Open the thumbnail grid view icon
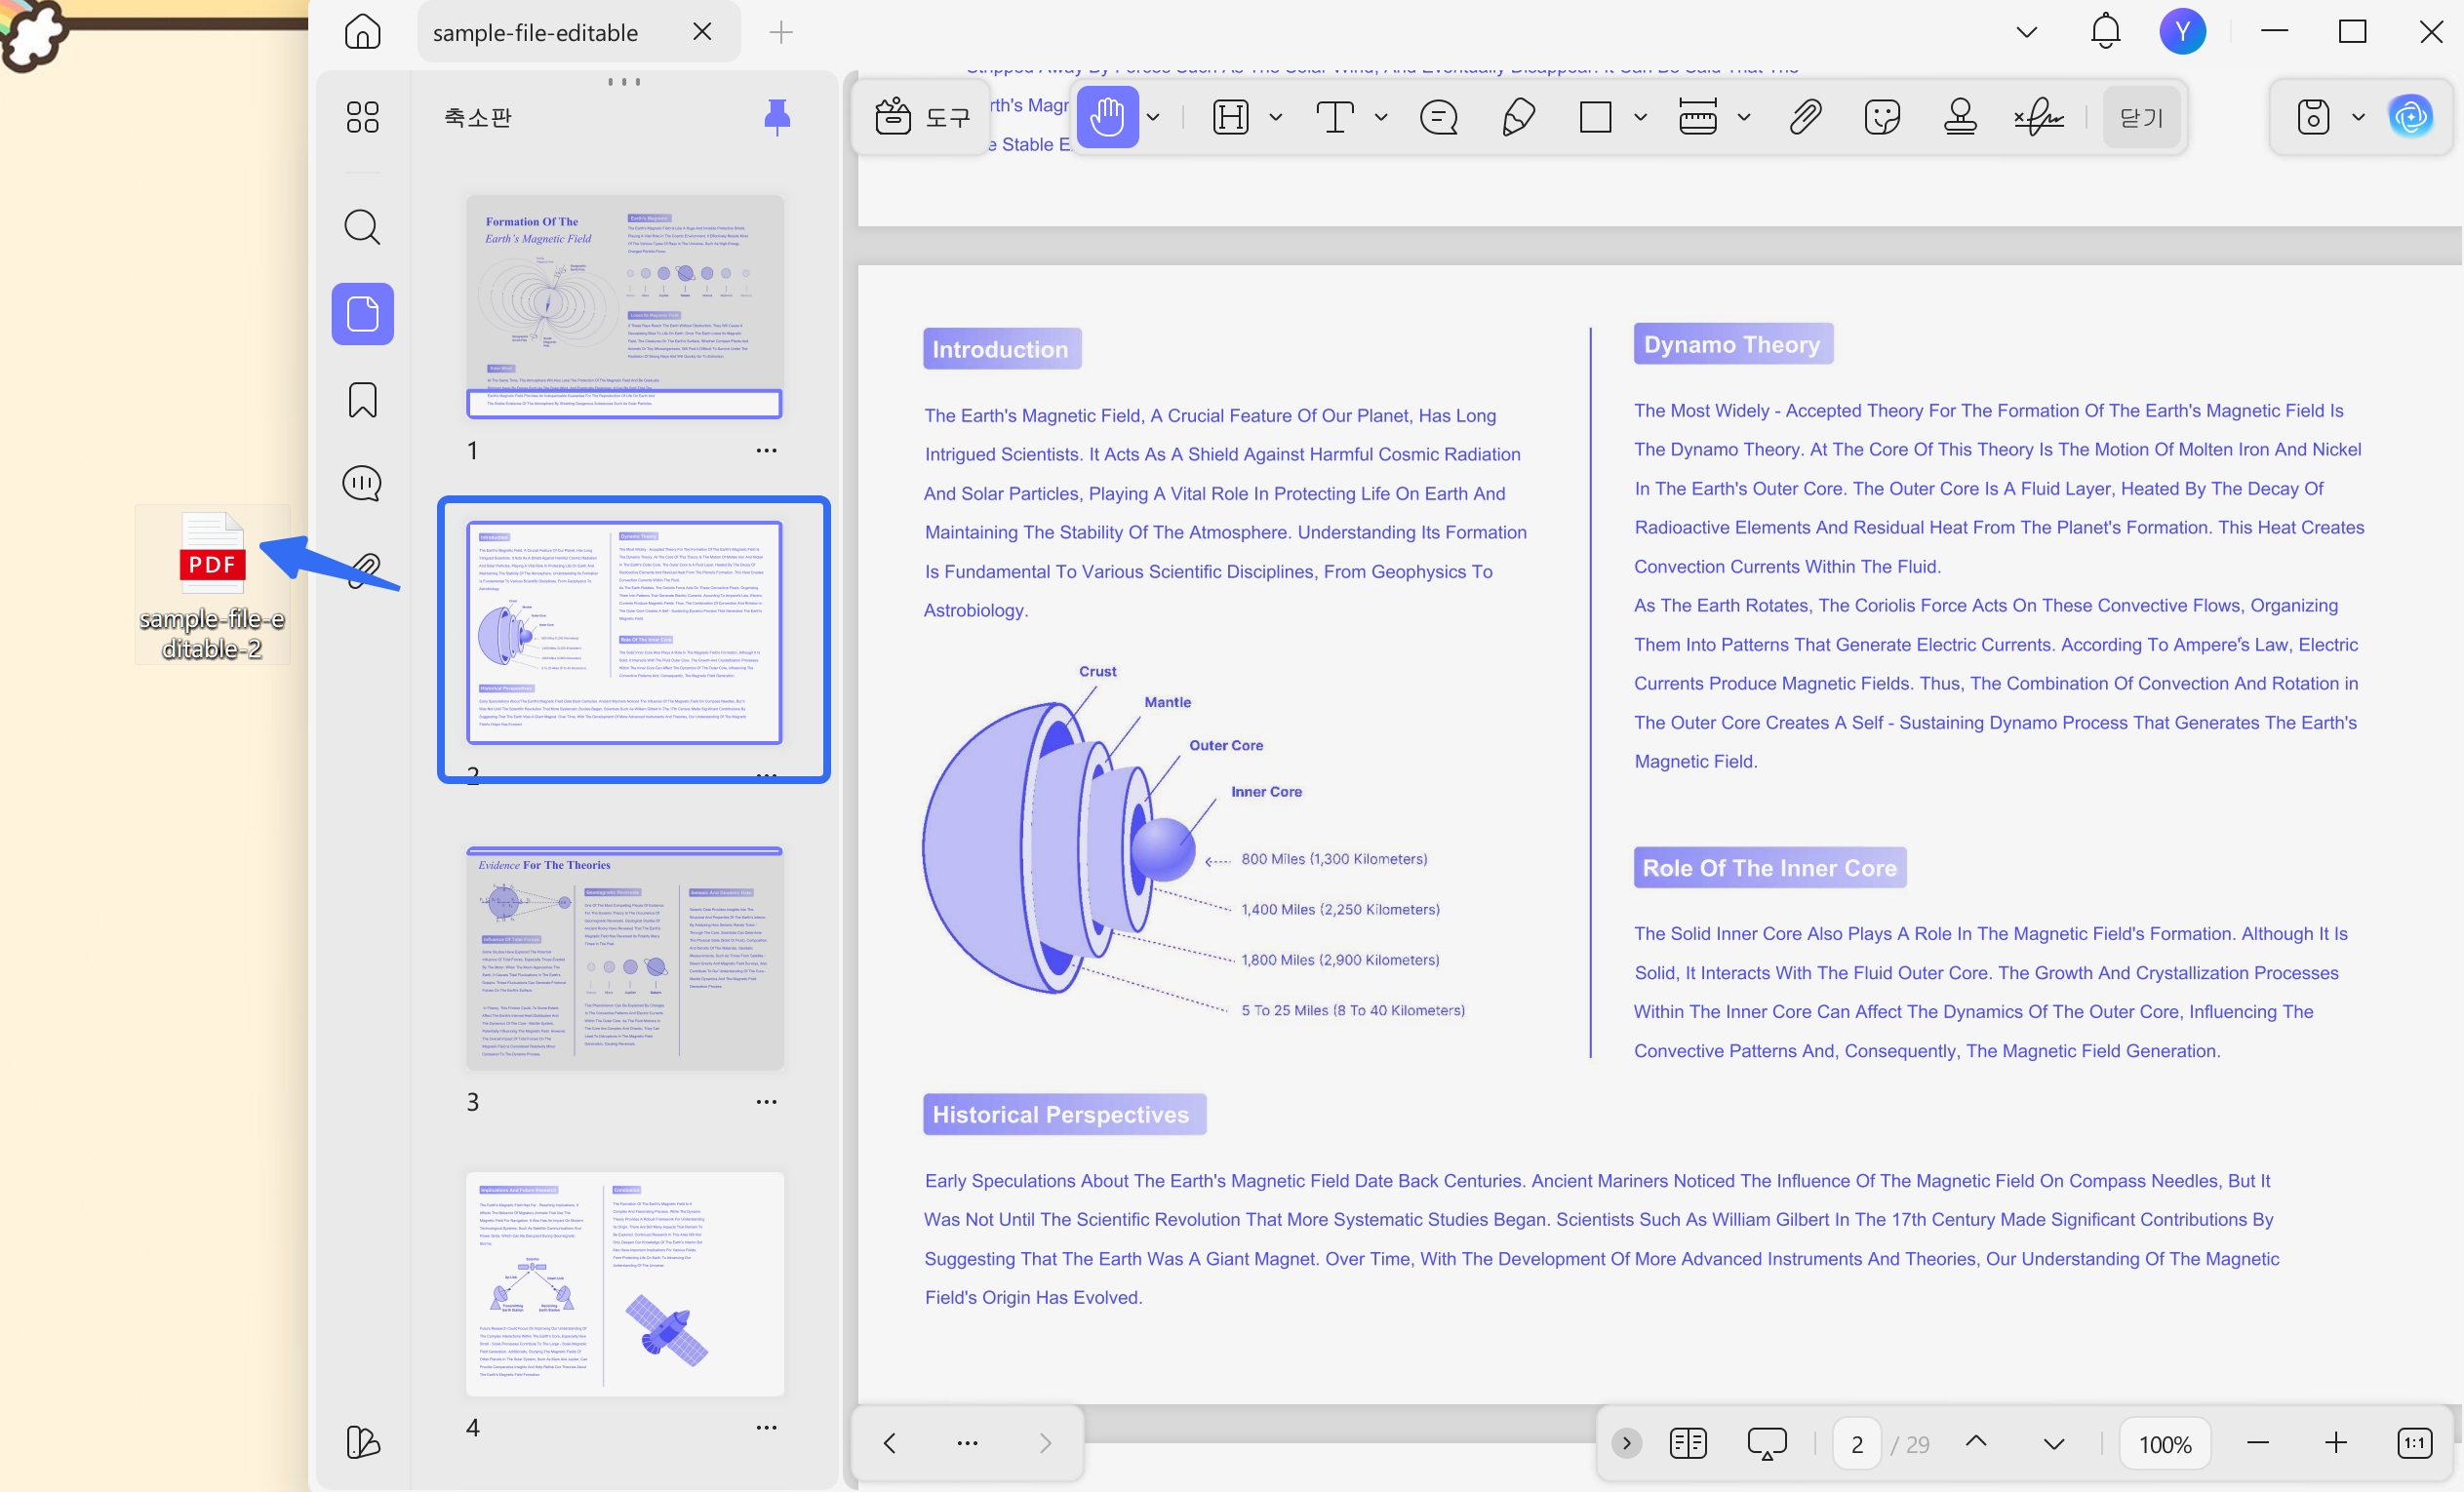The width and height of the screenshot is (2464, 1492). [x=362, y=117]
